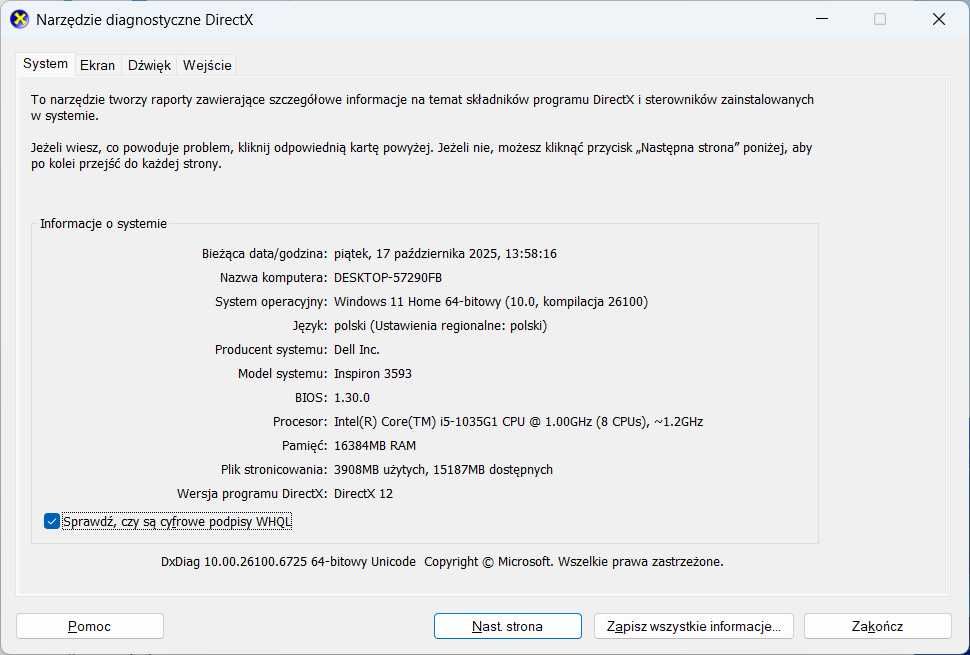
Task: Click the BIOS version 1.30.0 value
Action: 352,397
